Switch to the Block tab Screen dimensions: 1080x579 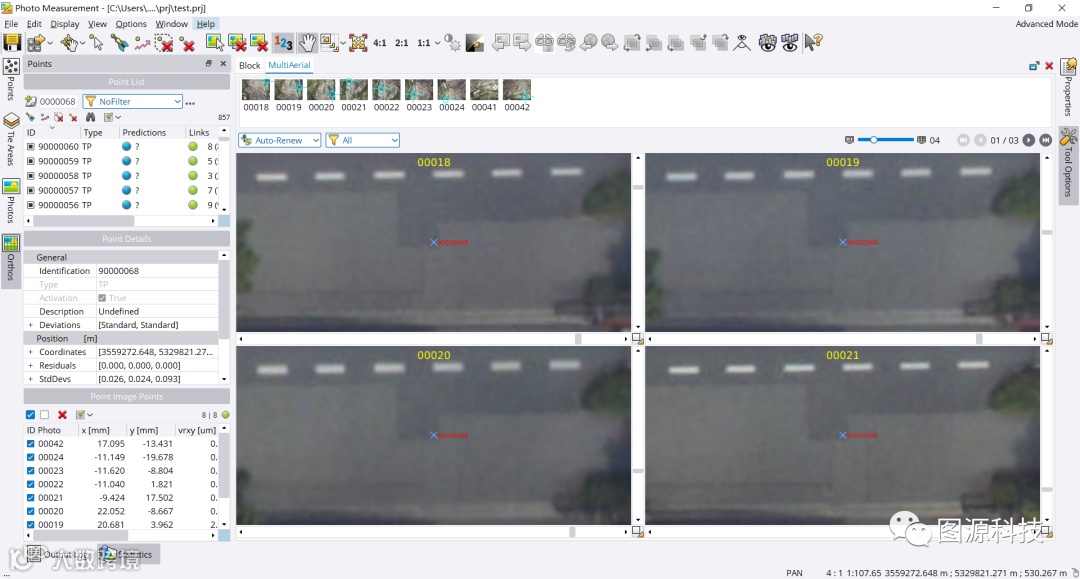pyautogui.click(x=249, y=65)
